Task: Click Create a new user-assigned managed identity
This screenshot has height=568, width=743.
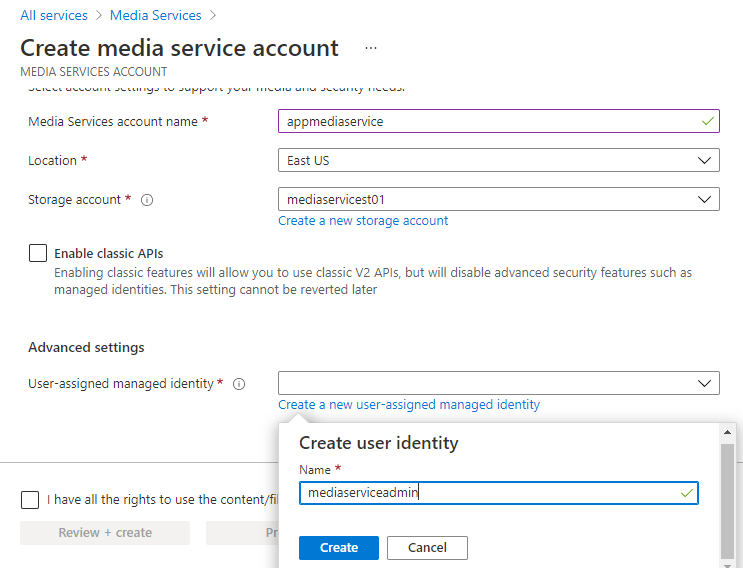Action: [409, 404]
